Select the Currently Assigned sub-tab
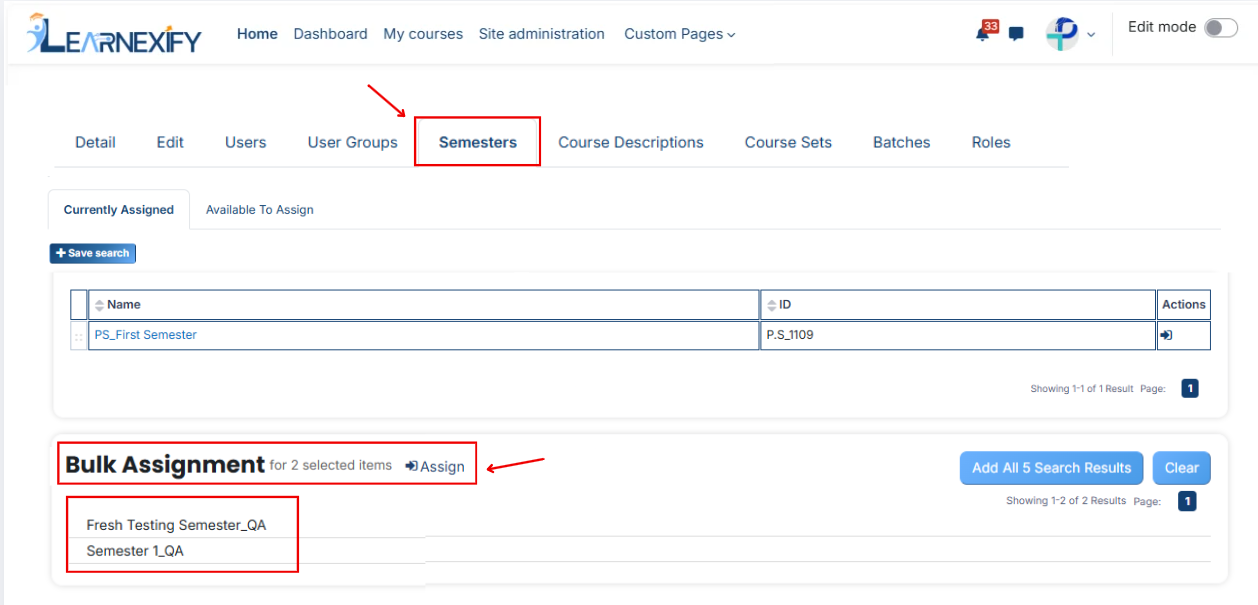This screenshot has height=605, width=1258. coord(119,210)
